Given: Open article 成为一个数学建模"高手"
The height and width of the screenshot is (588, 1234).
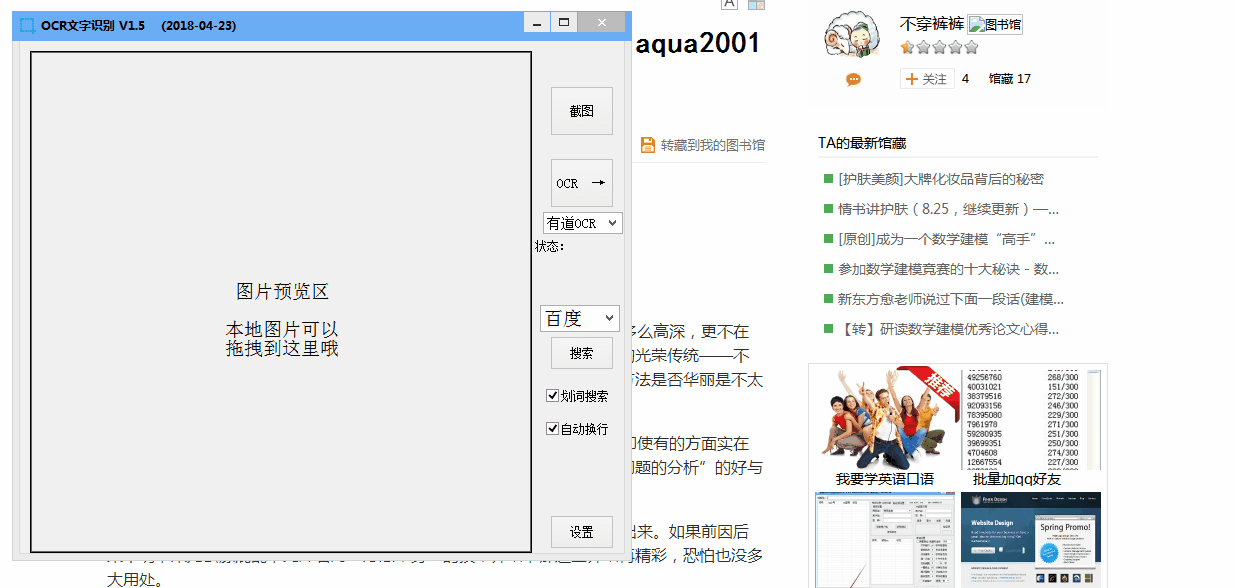Looking at the screenshot, I should [946, 239].
